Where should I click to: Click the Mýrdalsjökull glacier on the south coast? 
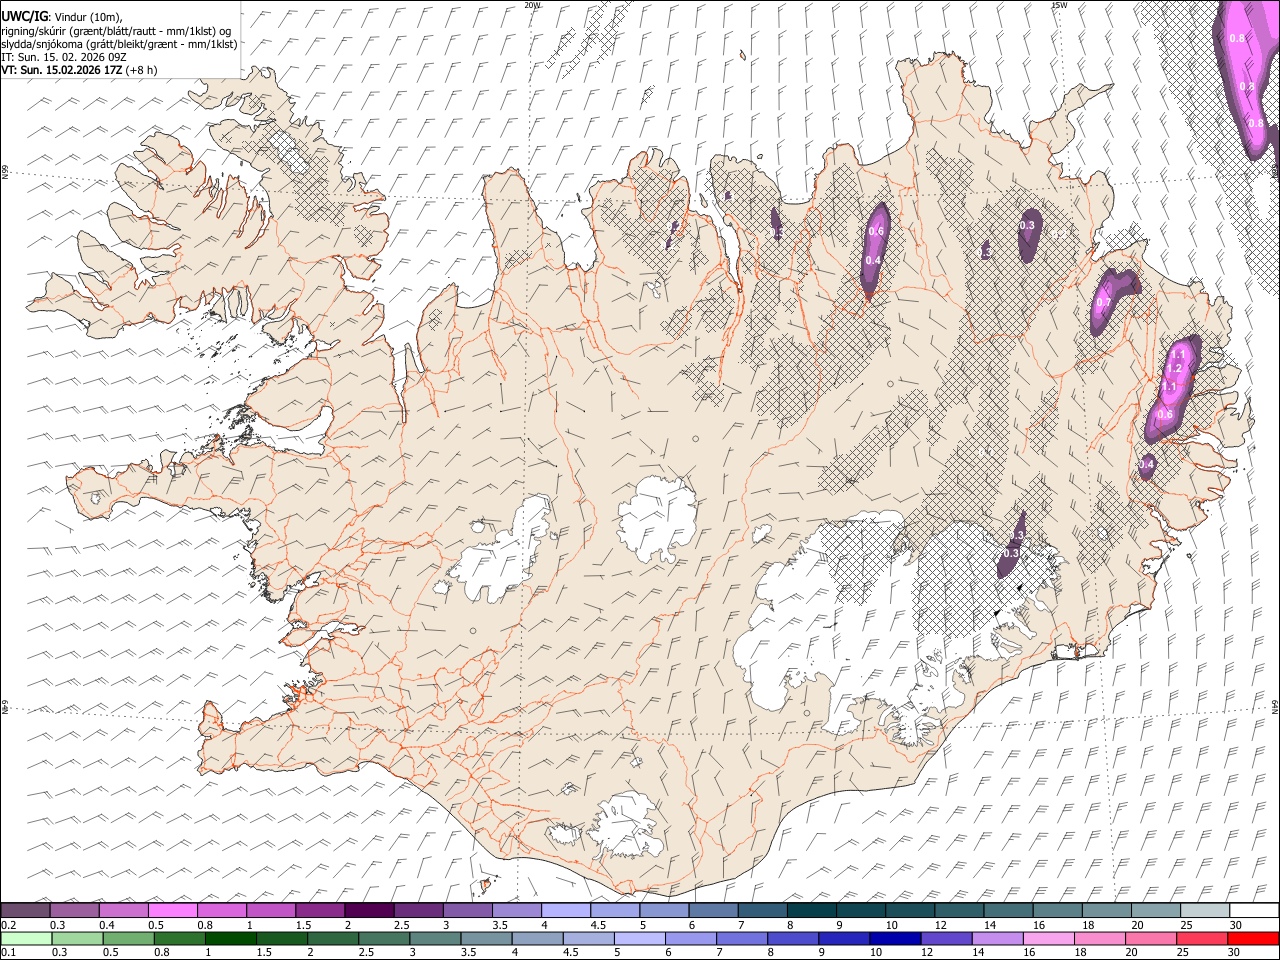(624, 826)
